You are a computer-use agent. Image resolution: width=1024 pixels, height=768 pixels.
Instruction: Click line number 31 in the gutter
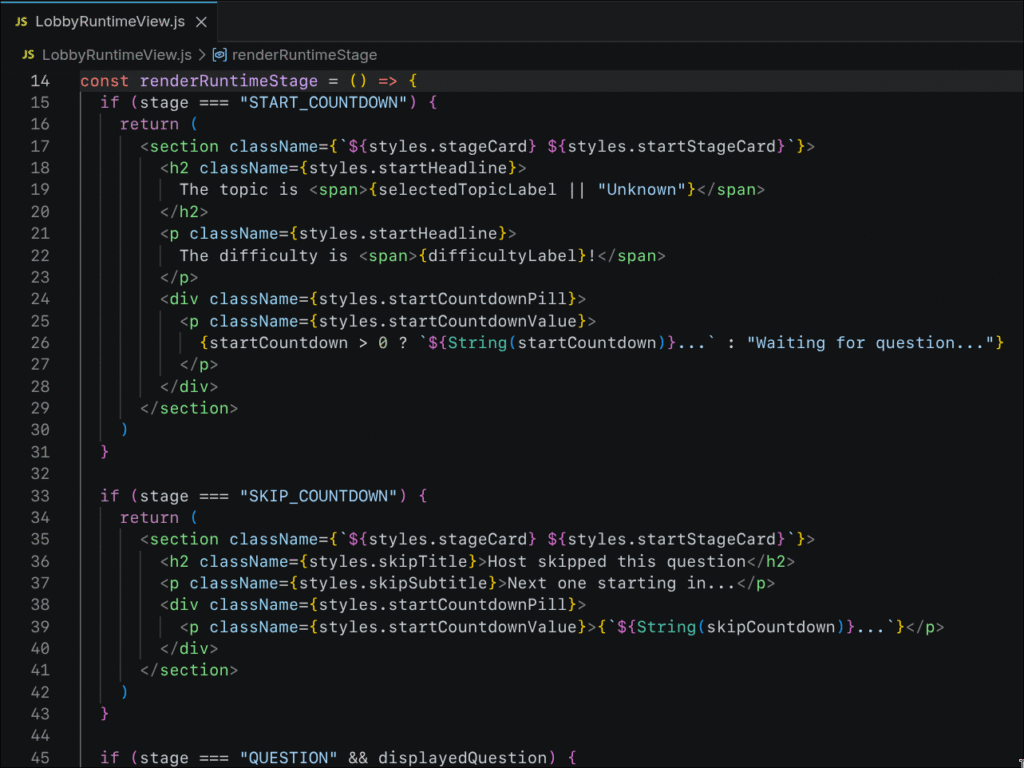point(40,452)
